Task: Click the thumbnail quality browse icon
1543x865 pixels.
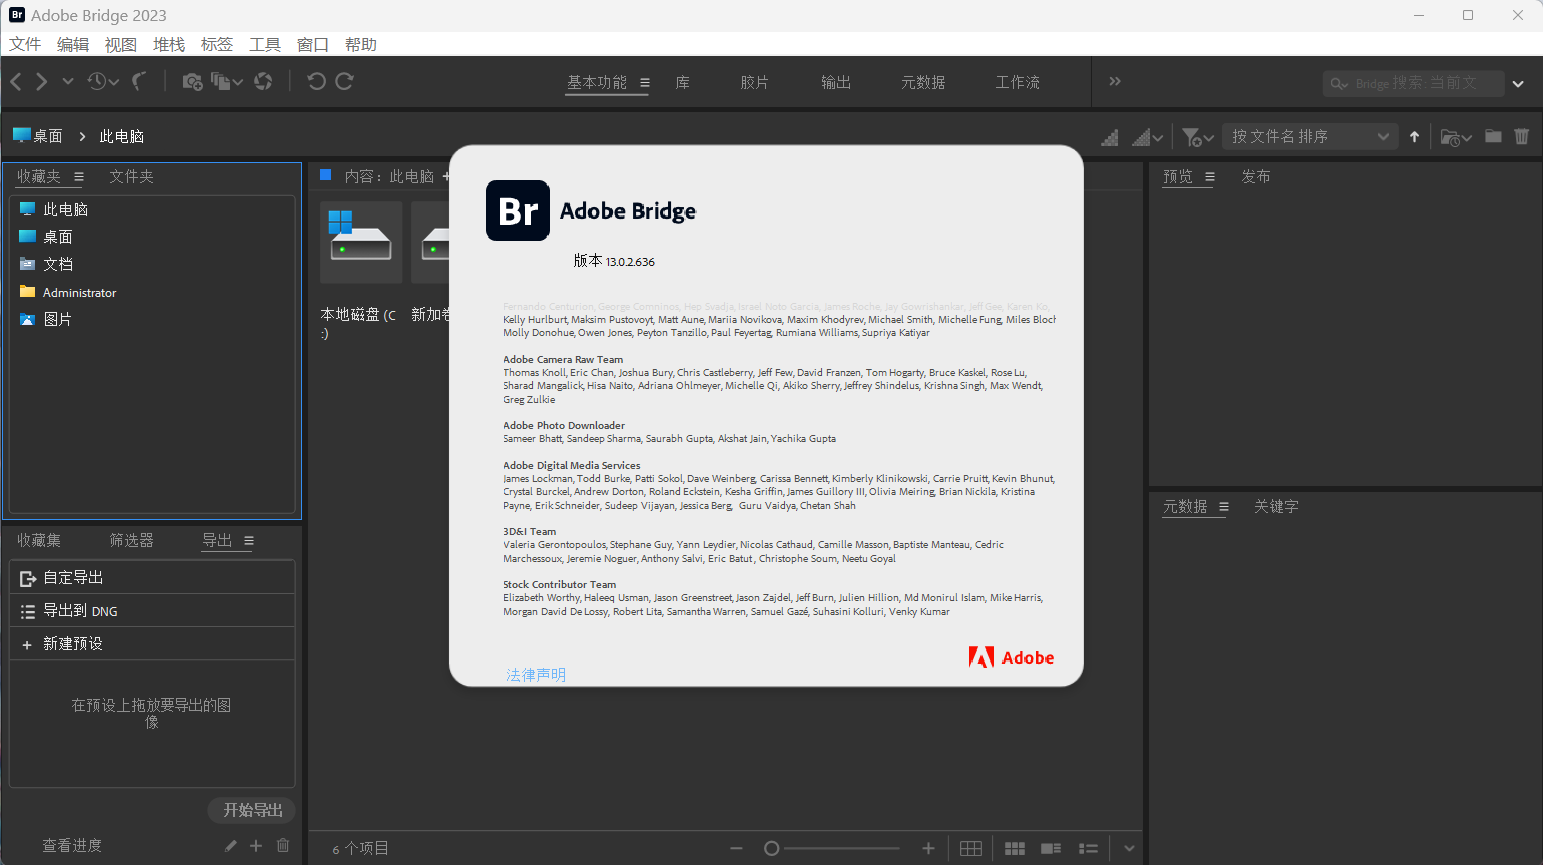Action: coord(1110,137)
